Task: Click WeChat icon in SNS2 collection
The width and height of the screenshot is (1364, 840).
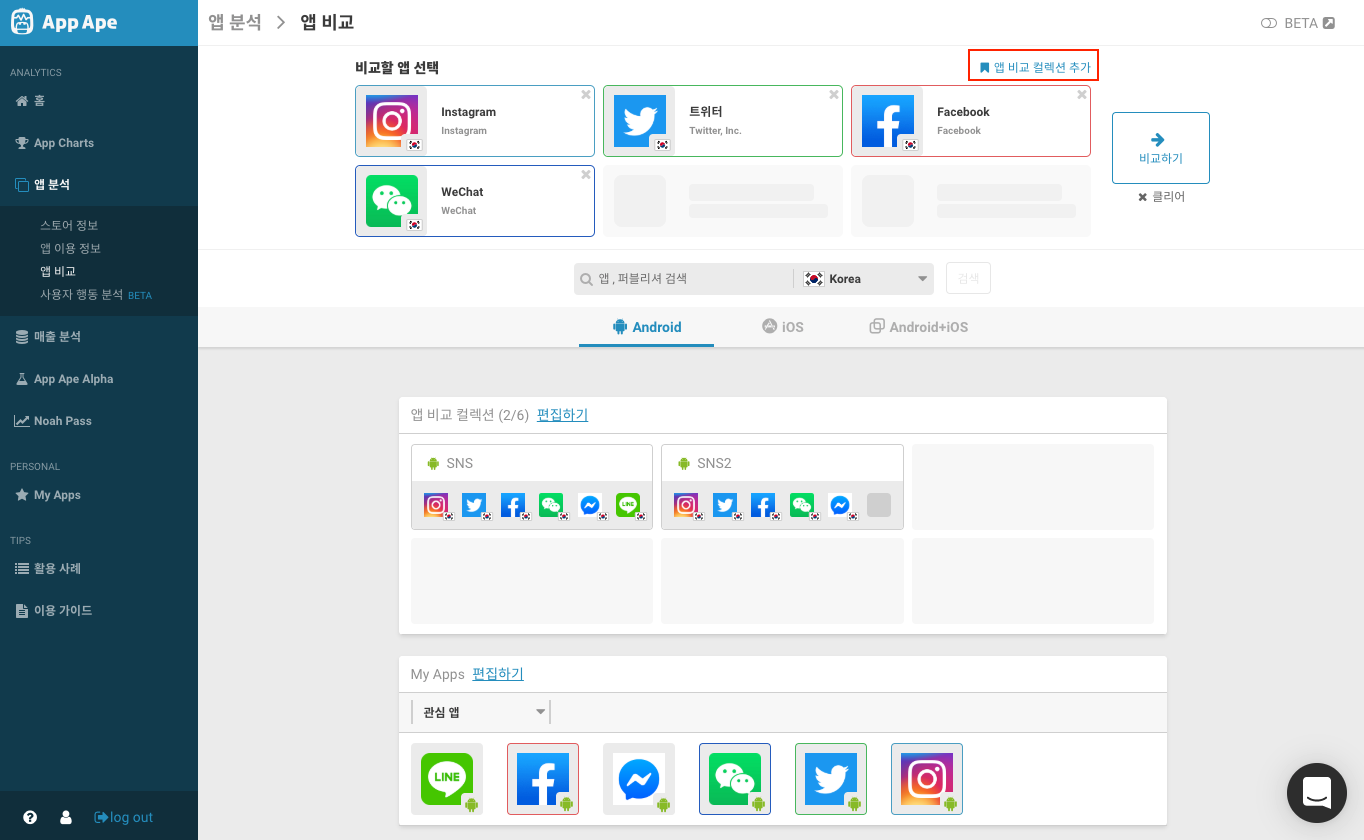Action: click(802, 505)
